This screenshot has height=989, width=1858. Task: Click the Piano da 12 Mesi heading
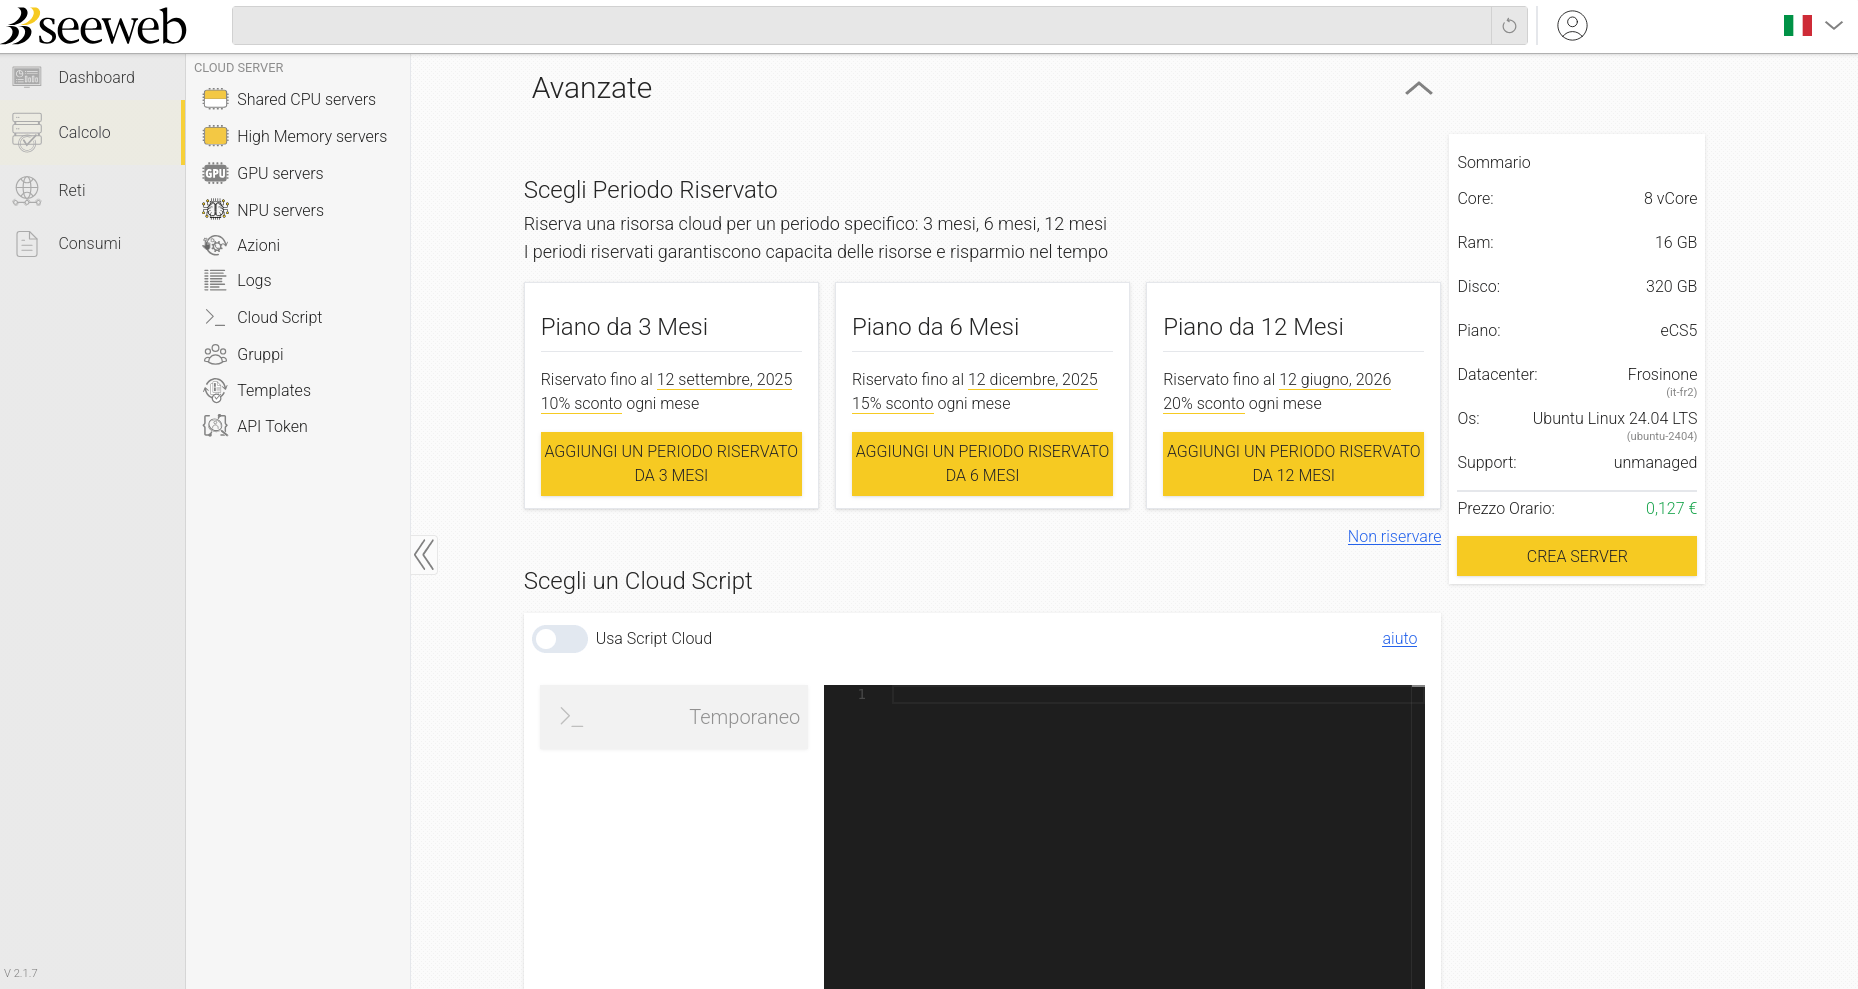point(1253,327)
